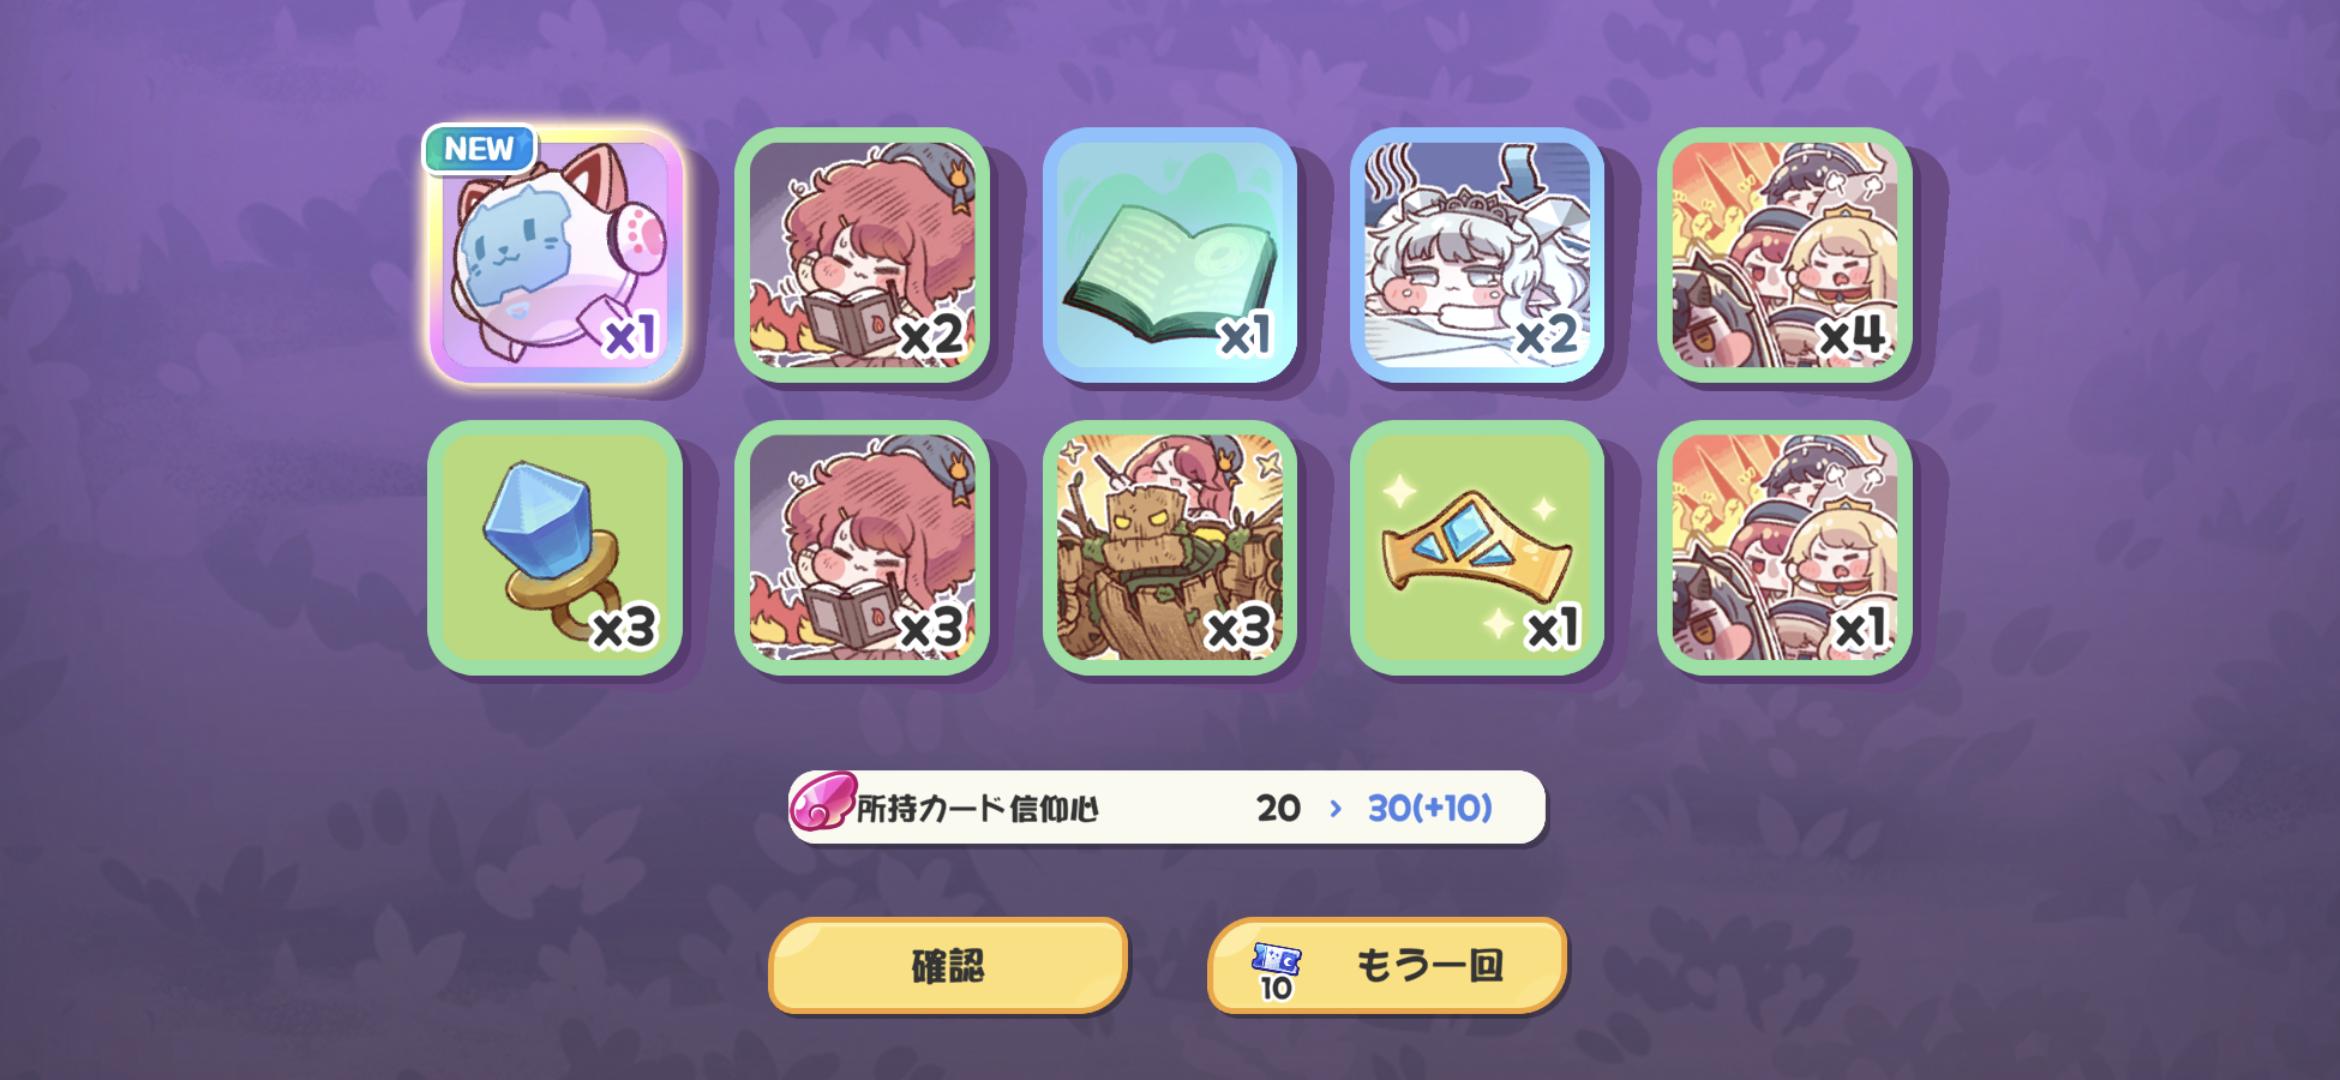Click the 確認 confirm button
This screenshot has width=2340, height=1080.
[x=948, y=965]
